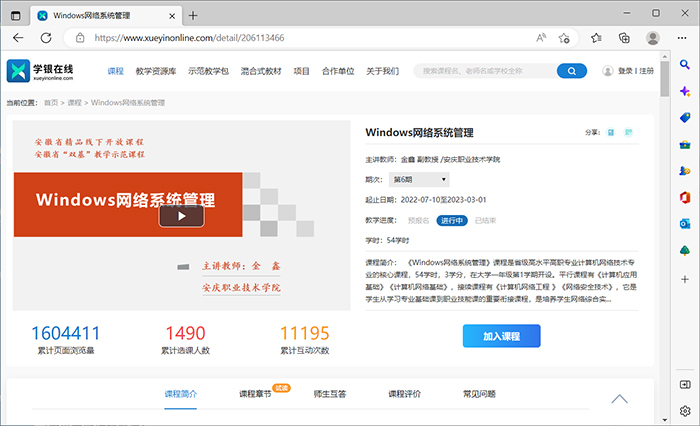The image size is (700, 426).
Task: Play the course intro video
Action: coord(181,215)
